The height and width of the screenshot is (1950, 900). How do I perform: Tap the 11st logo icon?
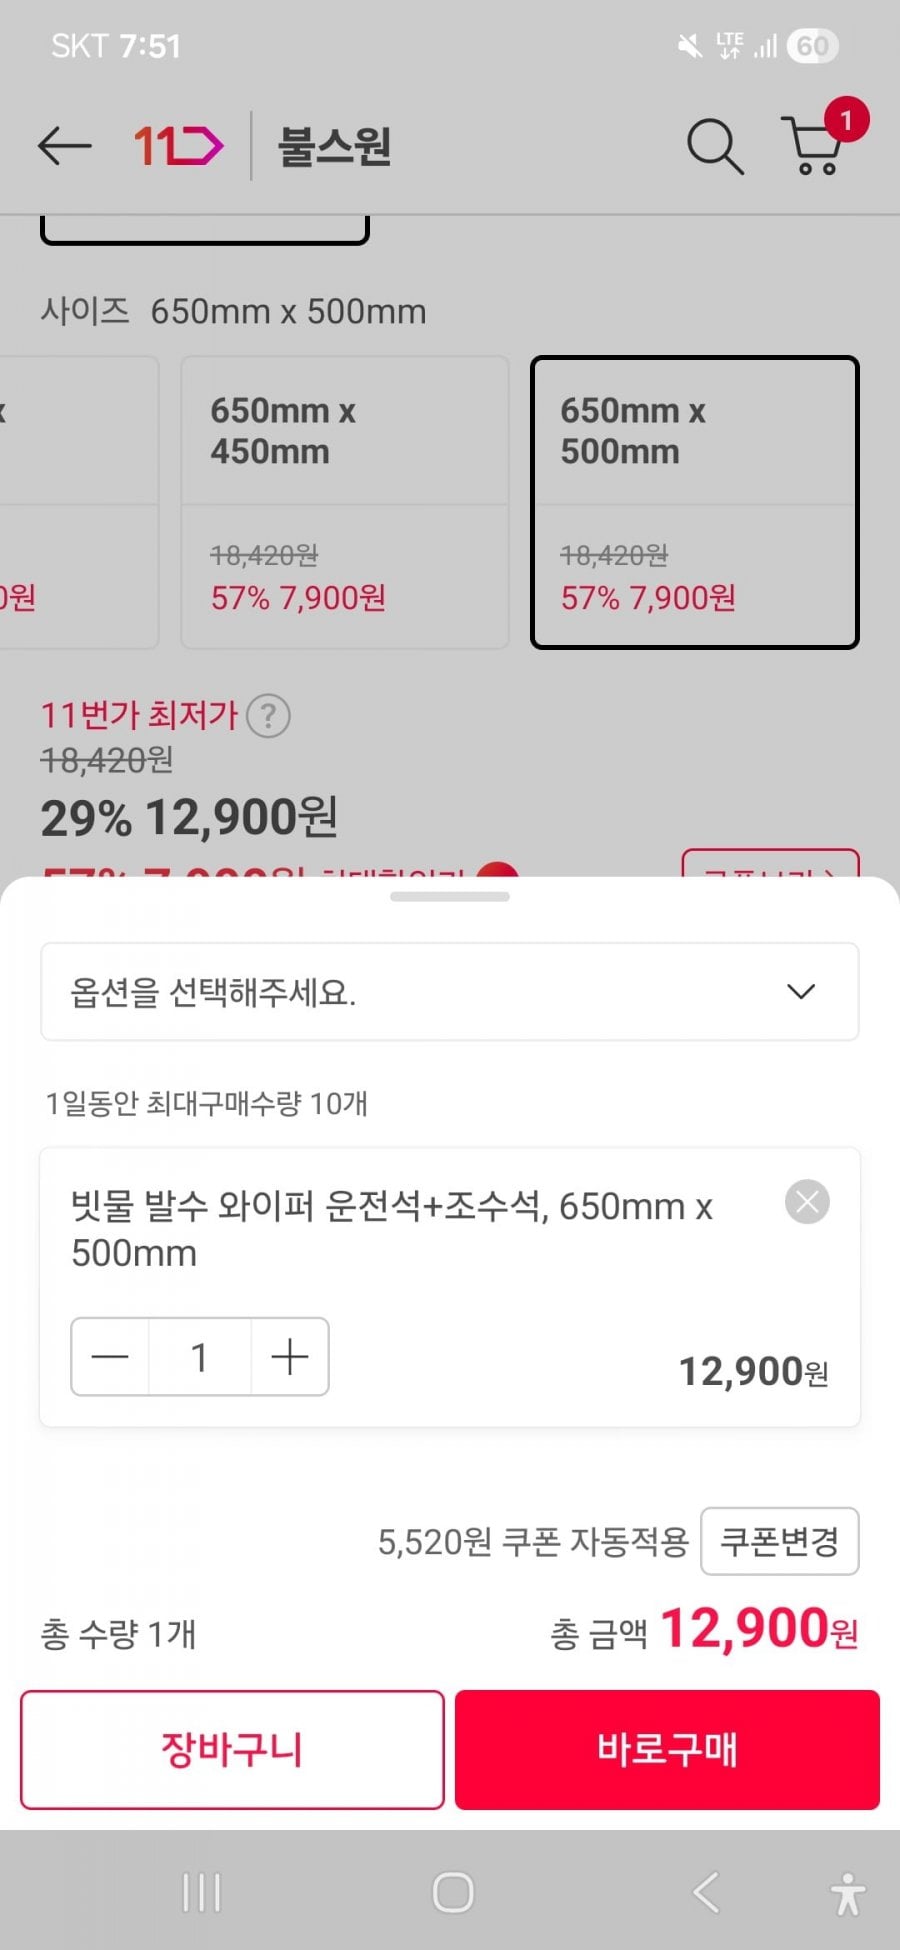click(x=178, y=146)
